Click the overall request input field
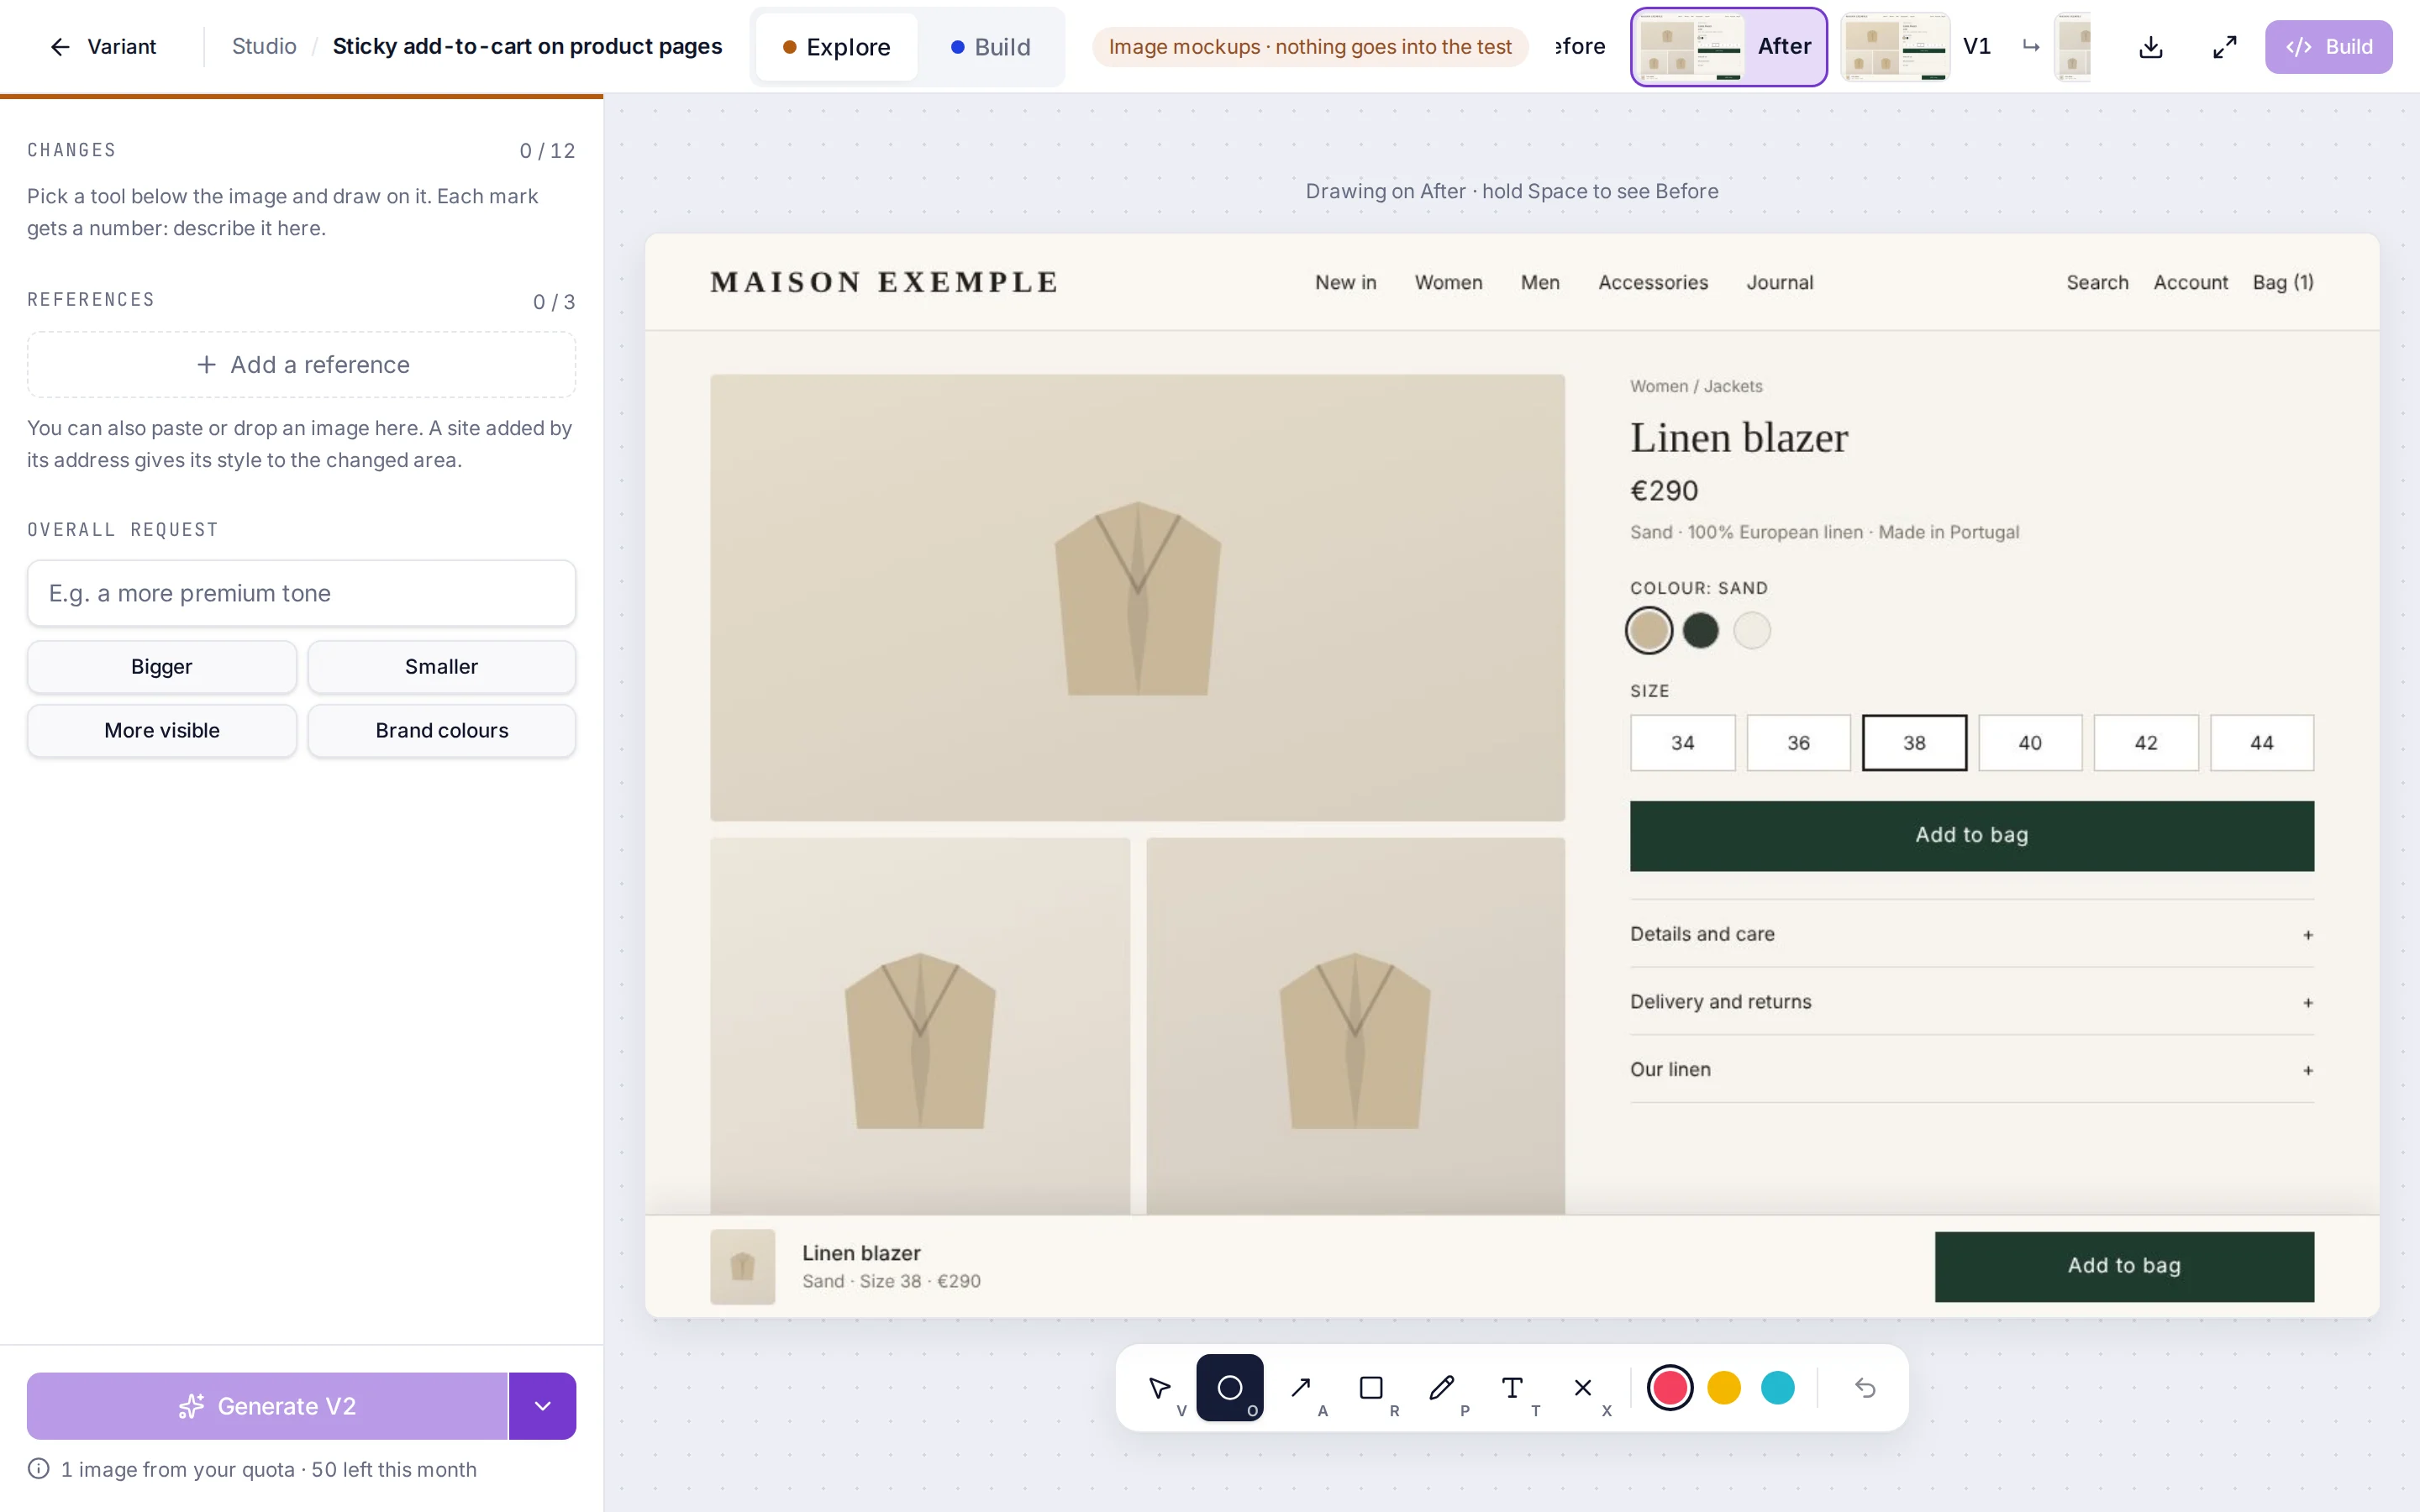Viewport: 2420px width, 1512px height. 301,593
